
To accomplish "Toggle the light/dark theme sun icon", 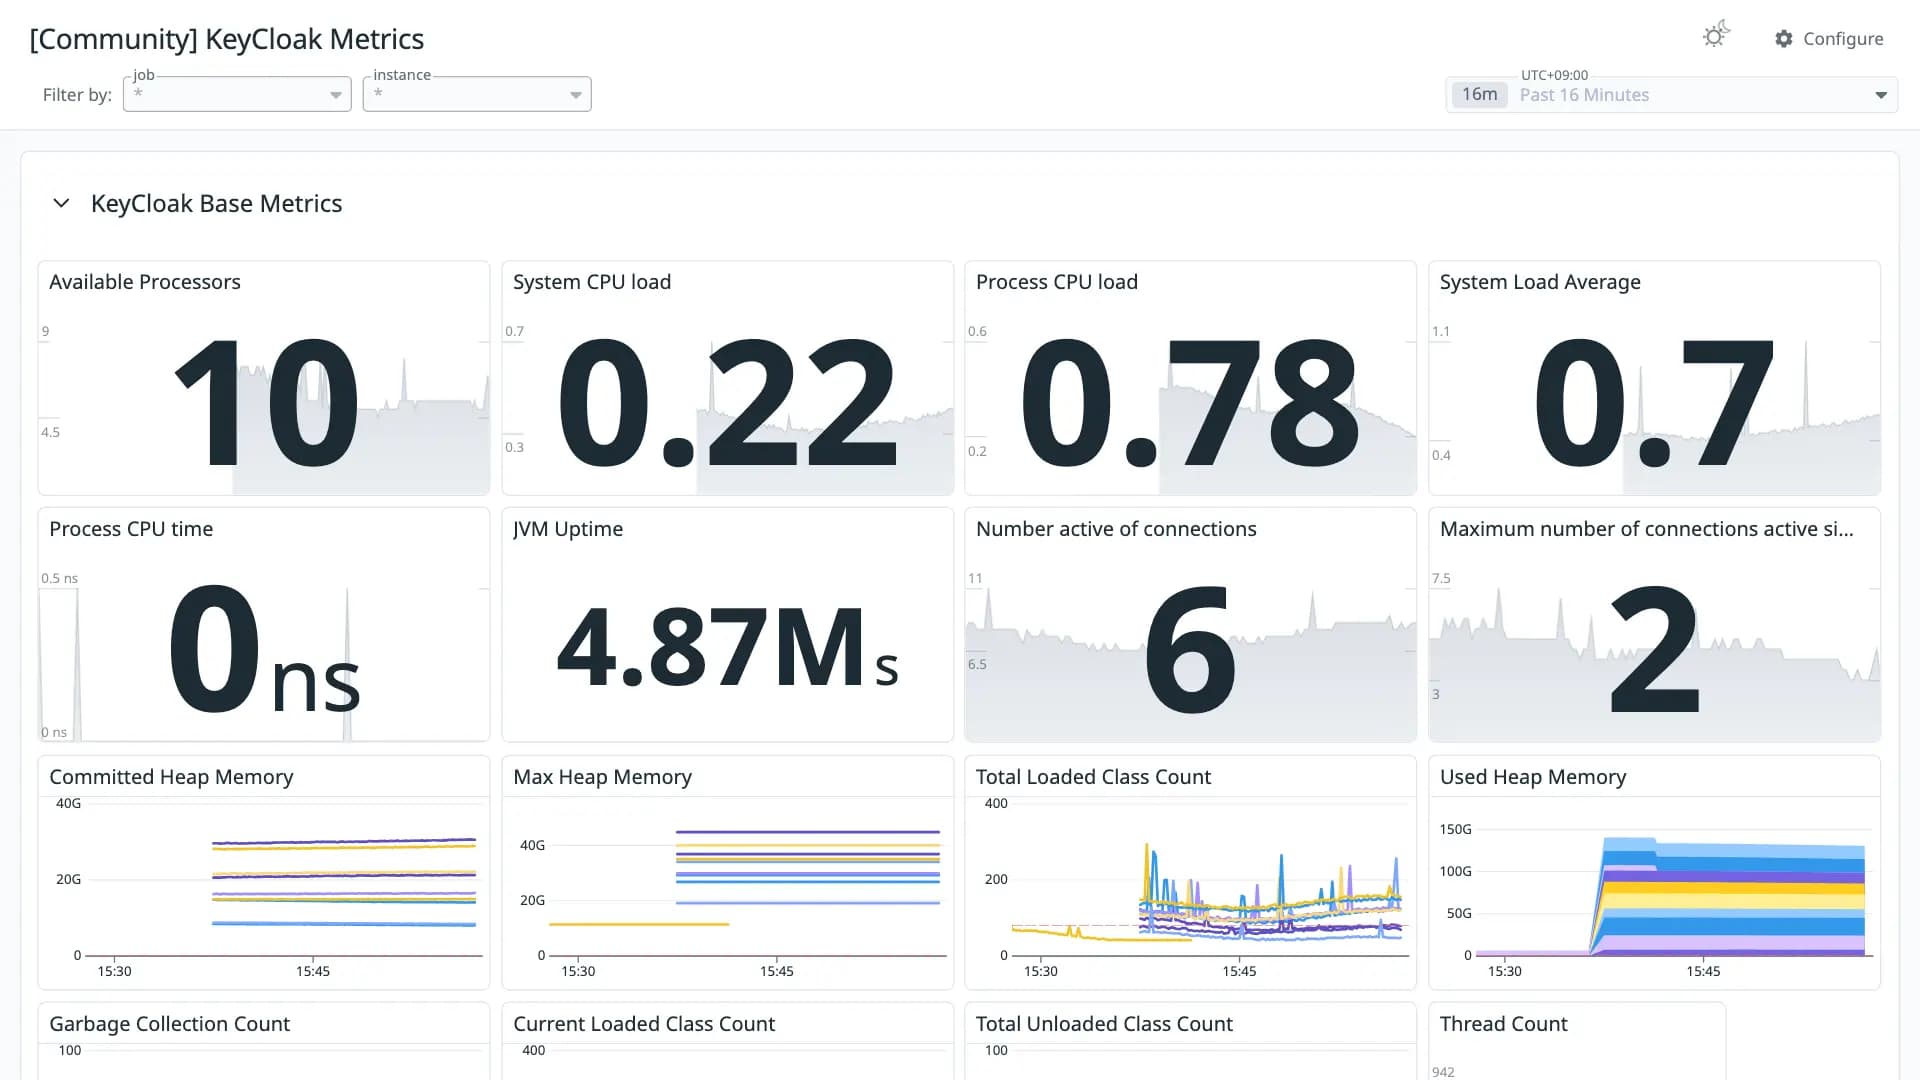I will [1716, 36].
